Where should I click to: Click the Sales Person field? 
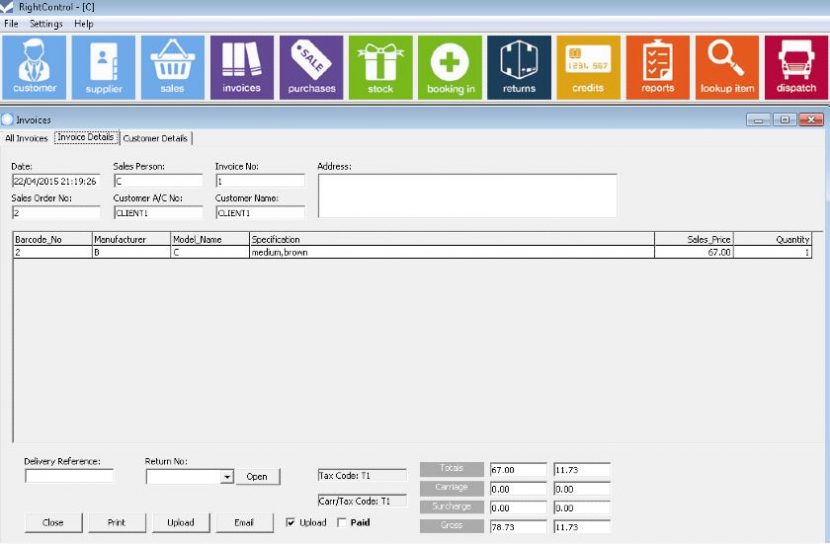(x=158, y=181)
